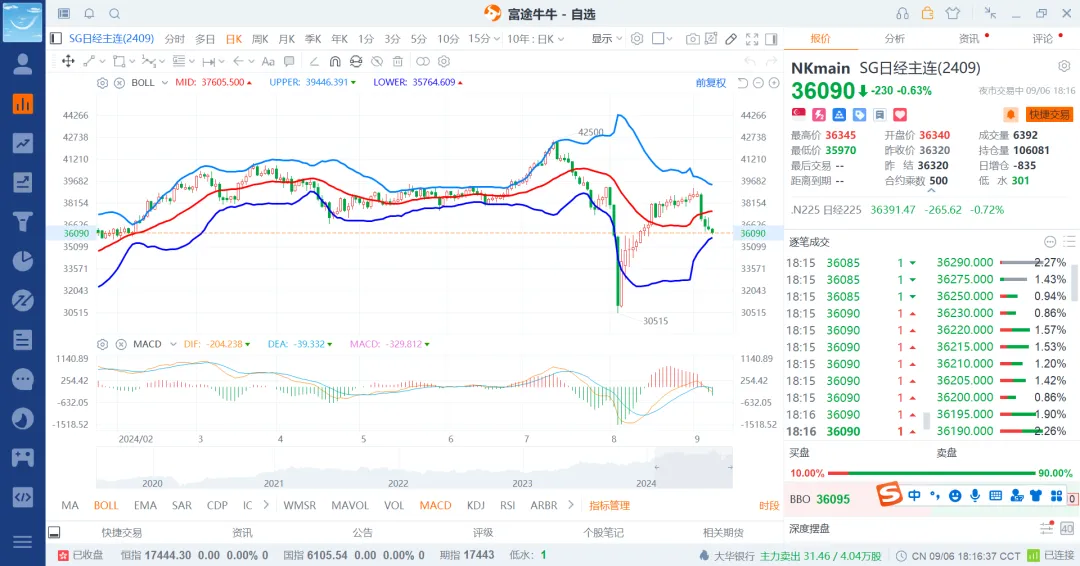The width and height of the screenshot is (1080, 566).
Task: Click the BBO 36095 price field
Action: 820,499
